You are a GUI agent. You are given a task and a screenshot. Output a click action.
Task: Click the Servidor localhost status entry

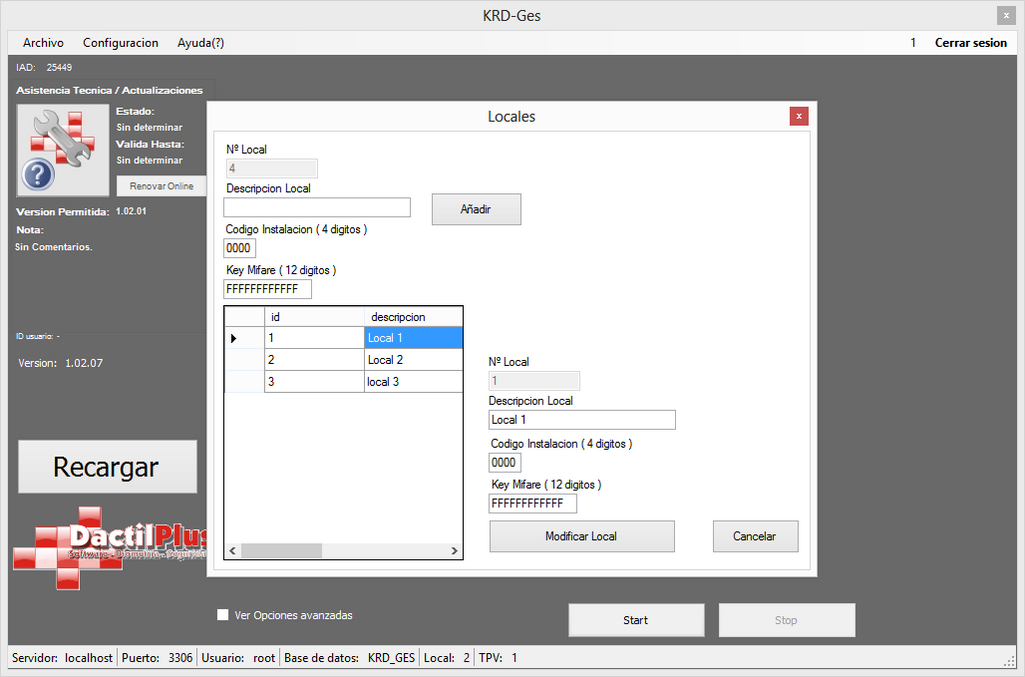coord(62,657)
